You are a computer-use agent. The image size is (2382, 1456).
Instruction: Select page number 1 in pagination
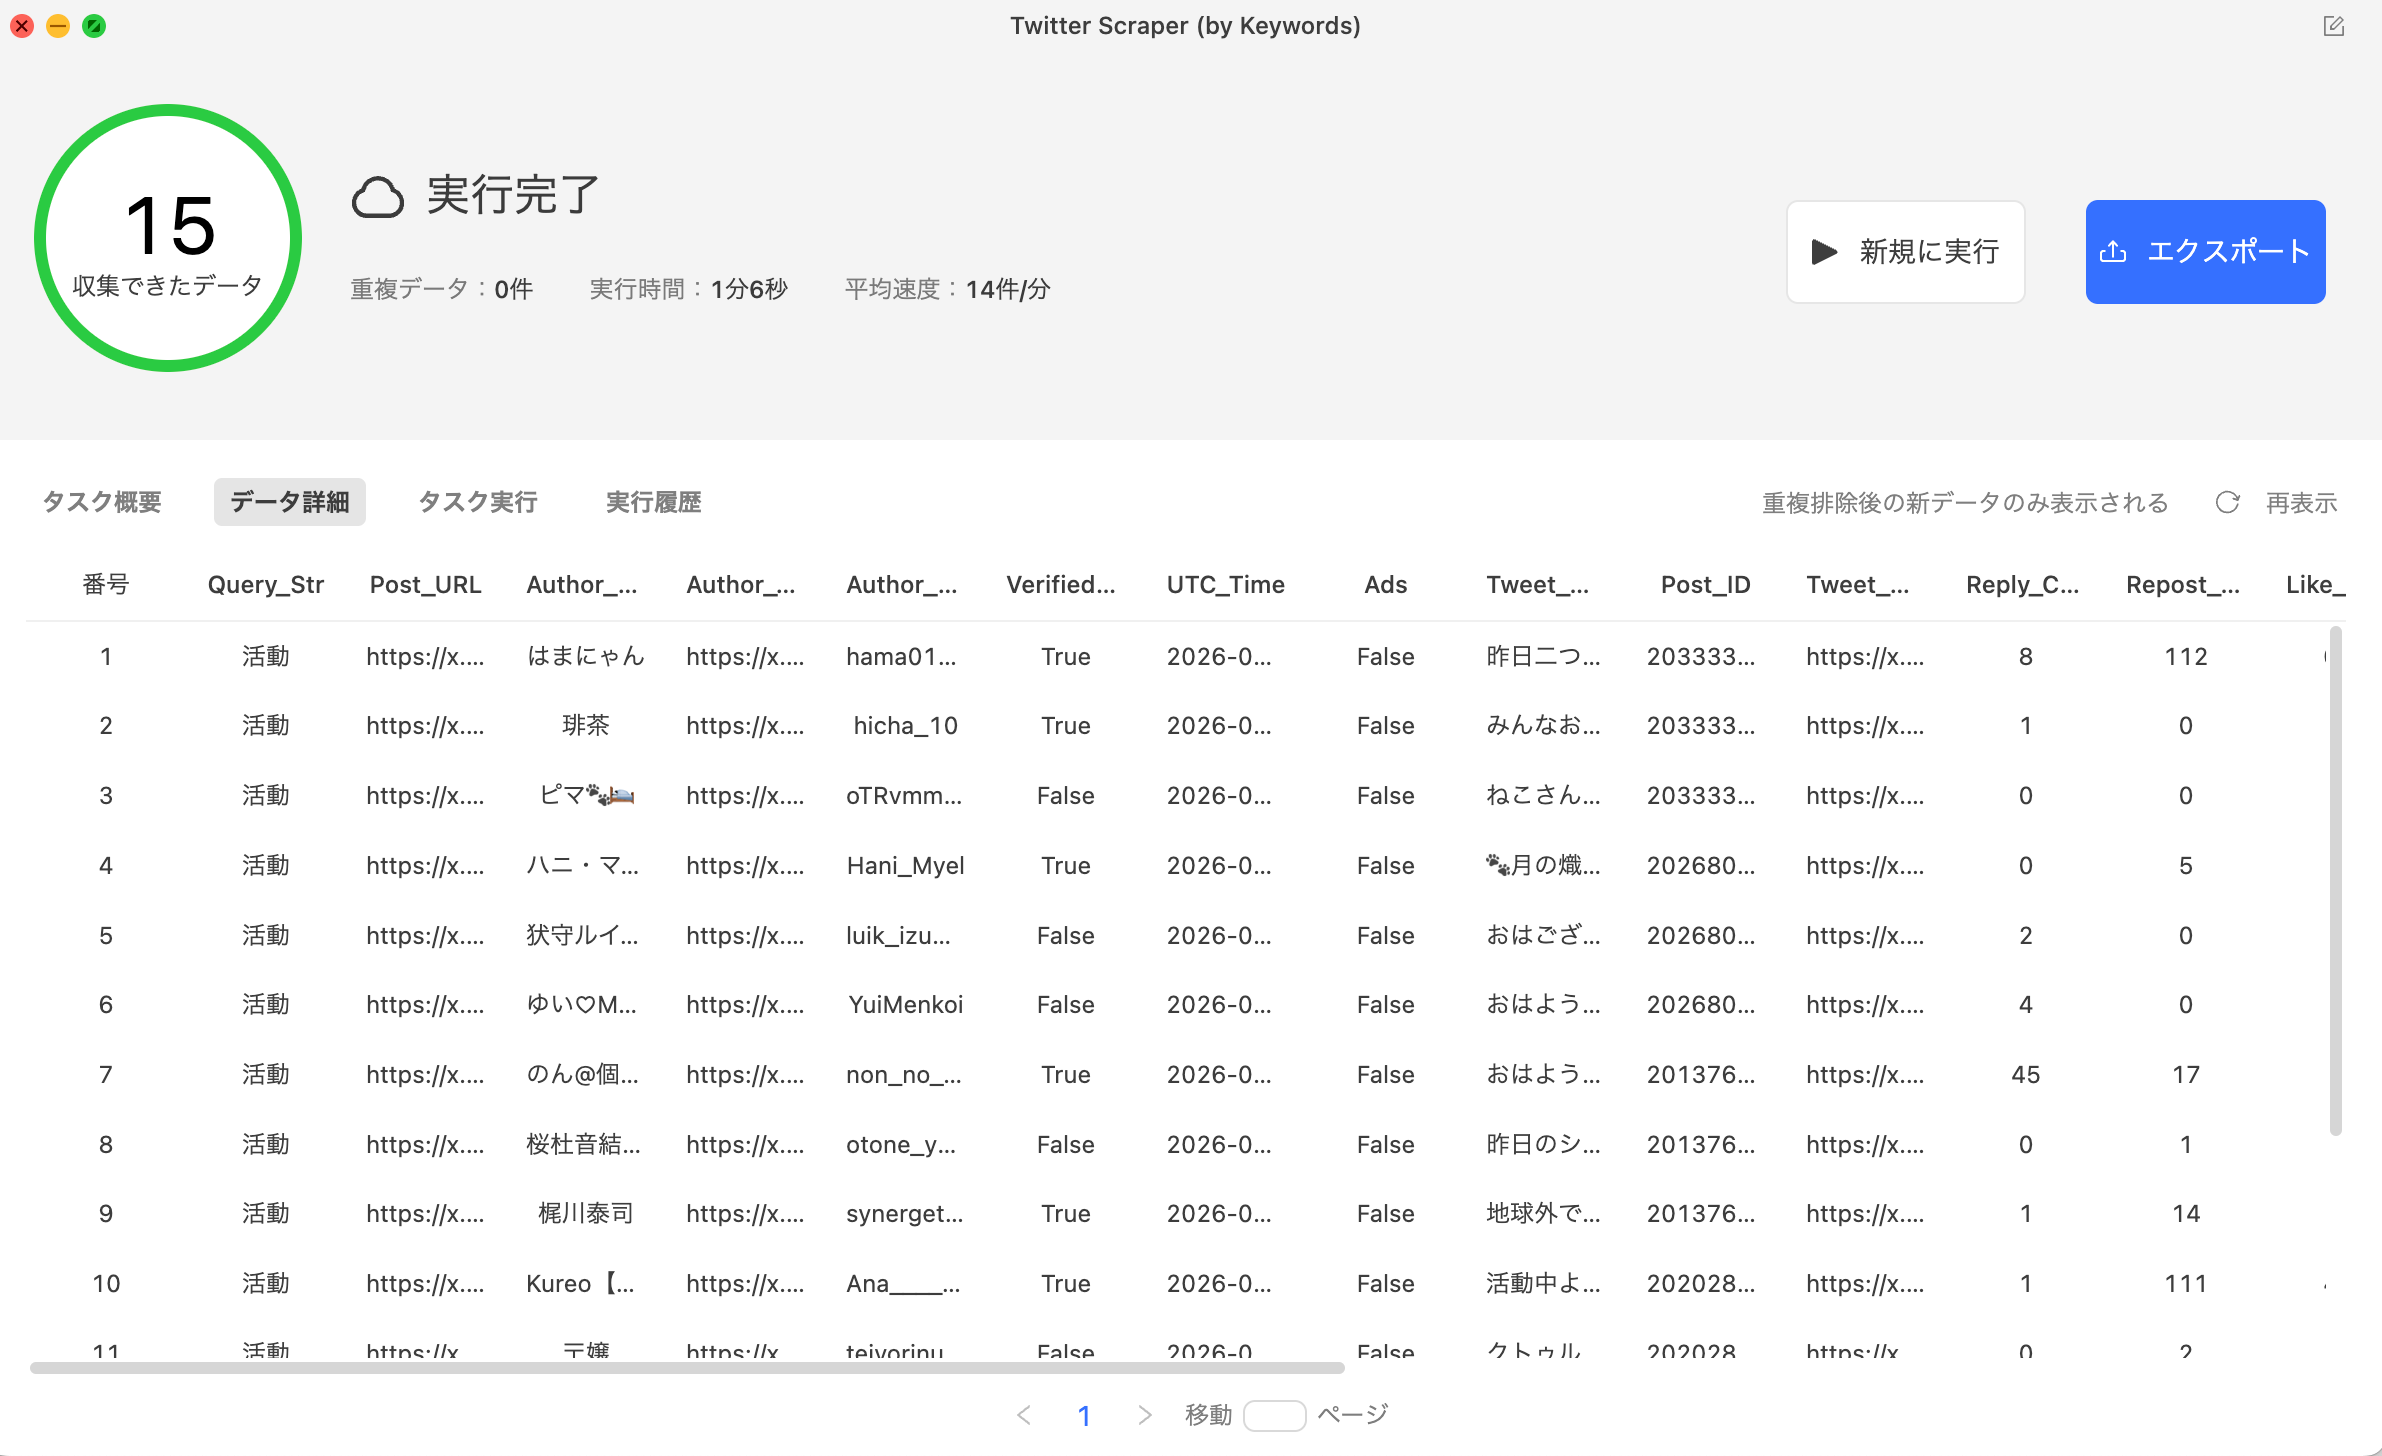(x=1084, y=1415)
